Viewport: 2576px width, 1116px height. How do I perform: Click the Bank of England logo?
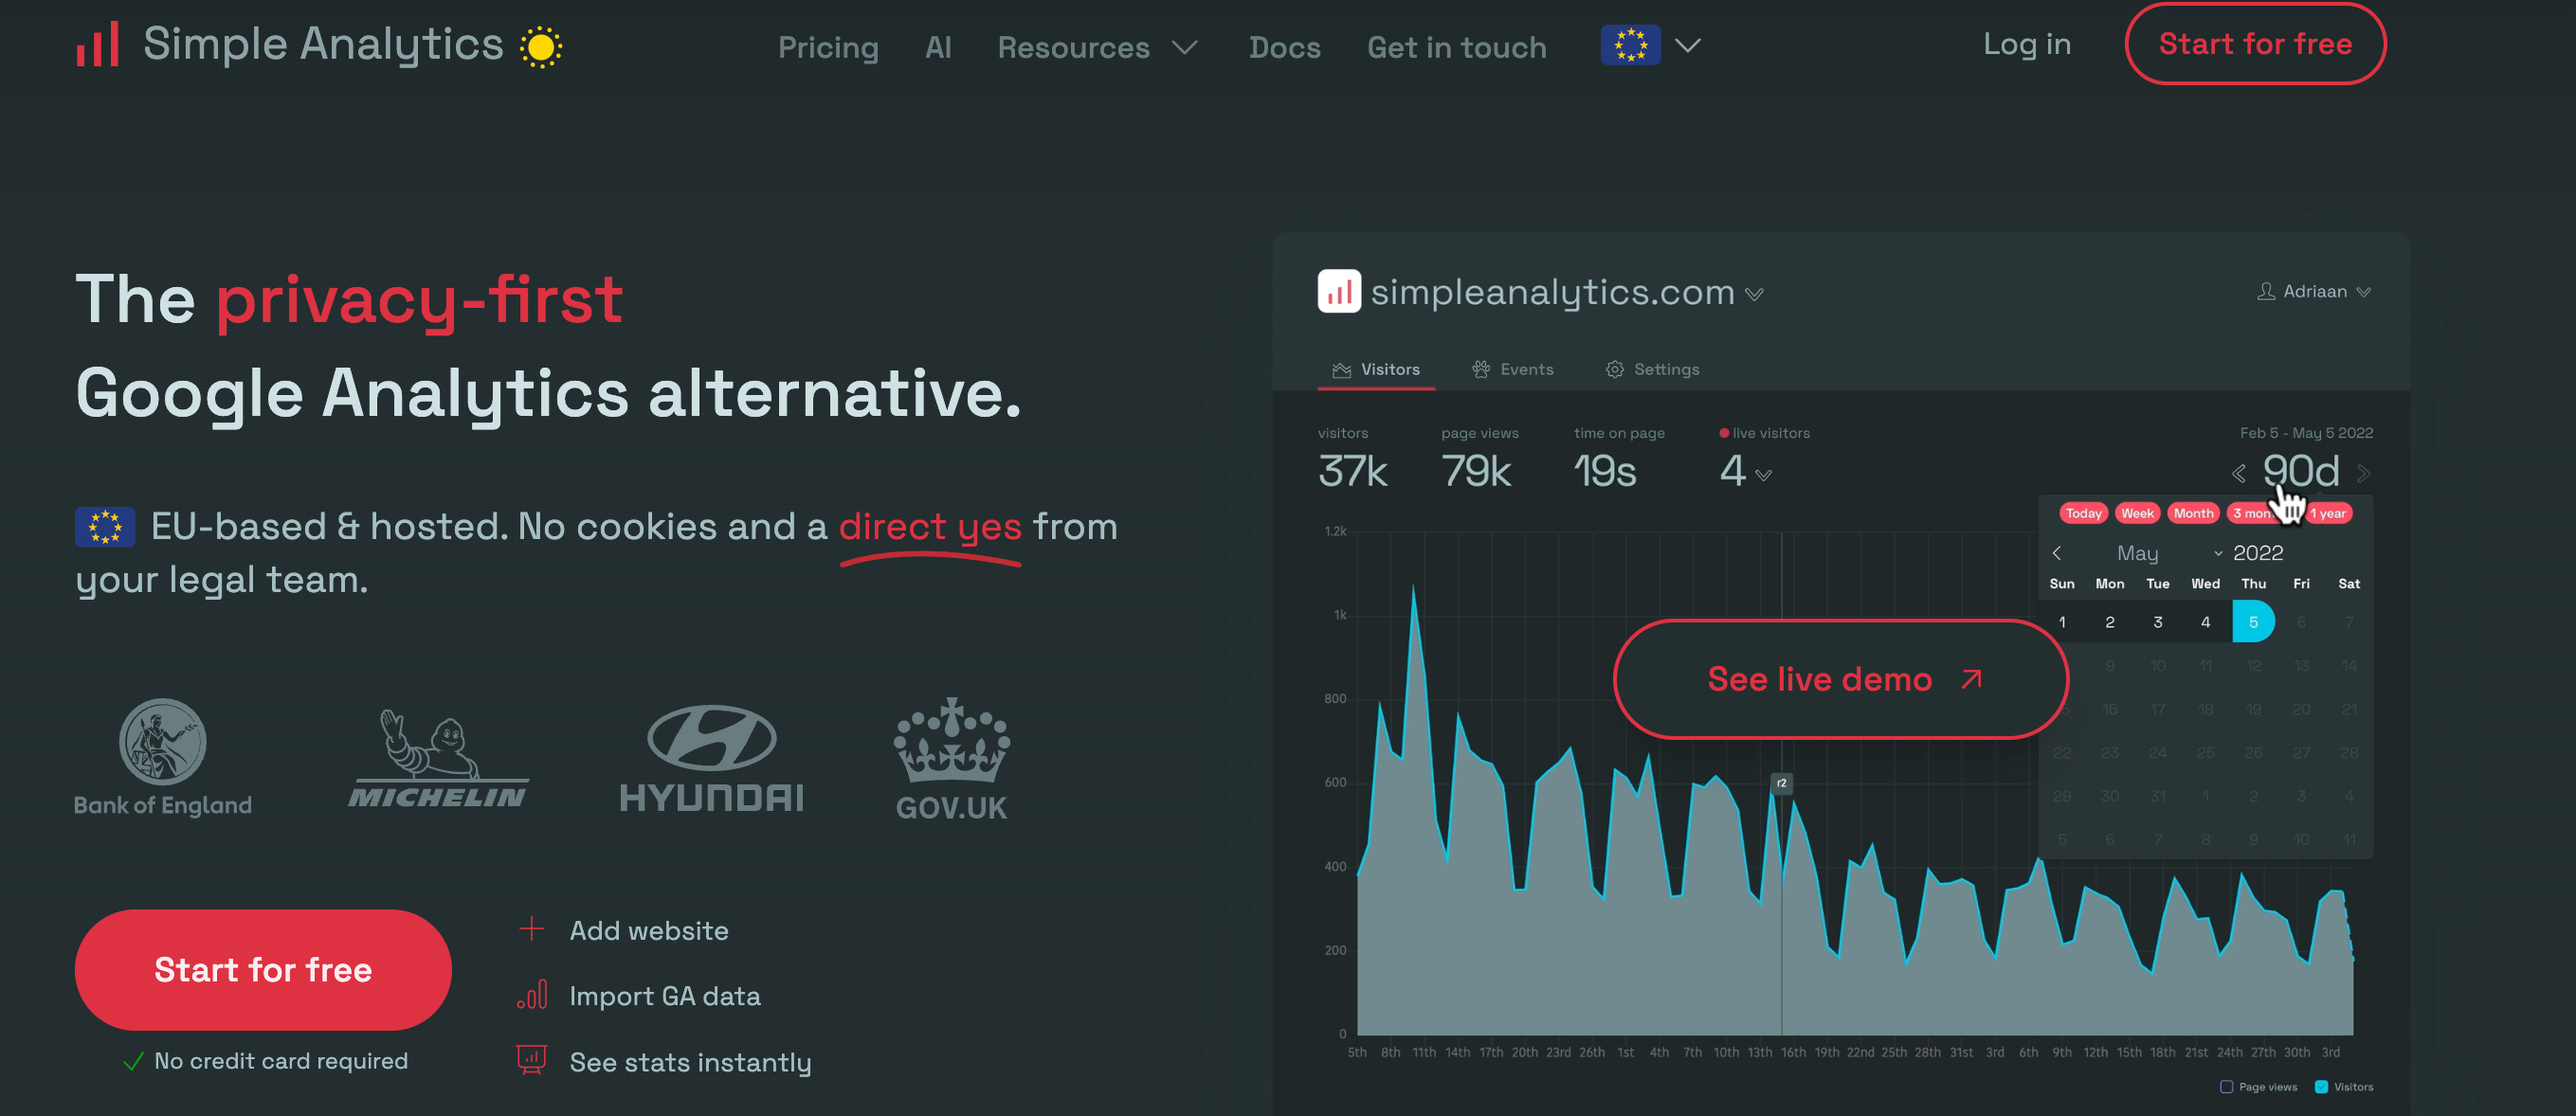tap(162, 757)
